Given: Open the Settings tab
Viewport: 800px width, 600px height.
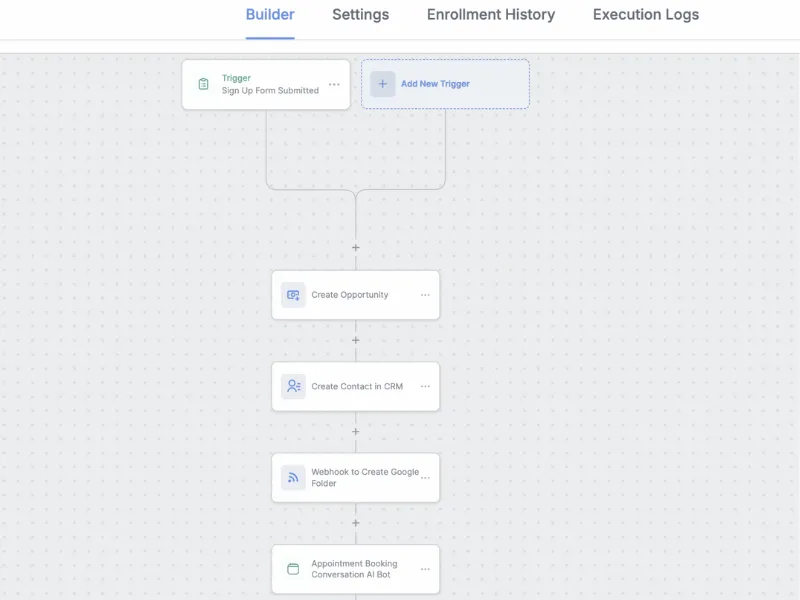Looking at the screenshot, I should (360, 15).
